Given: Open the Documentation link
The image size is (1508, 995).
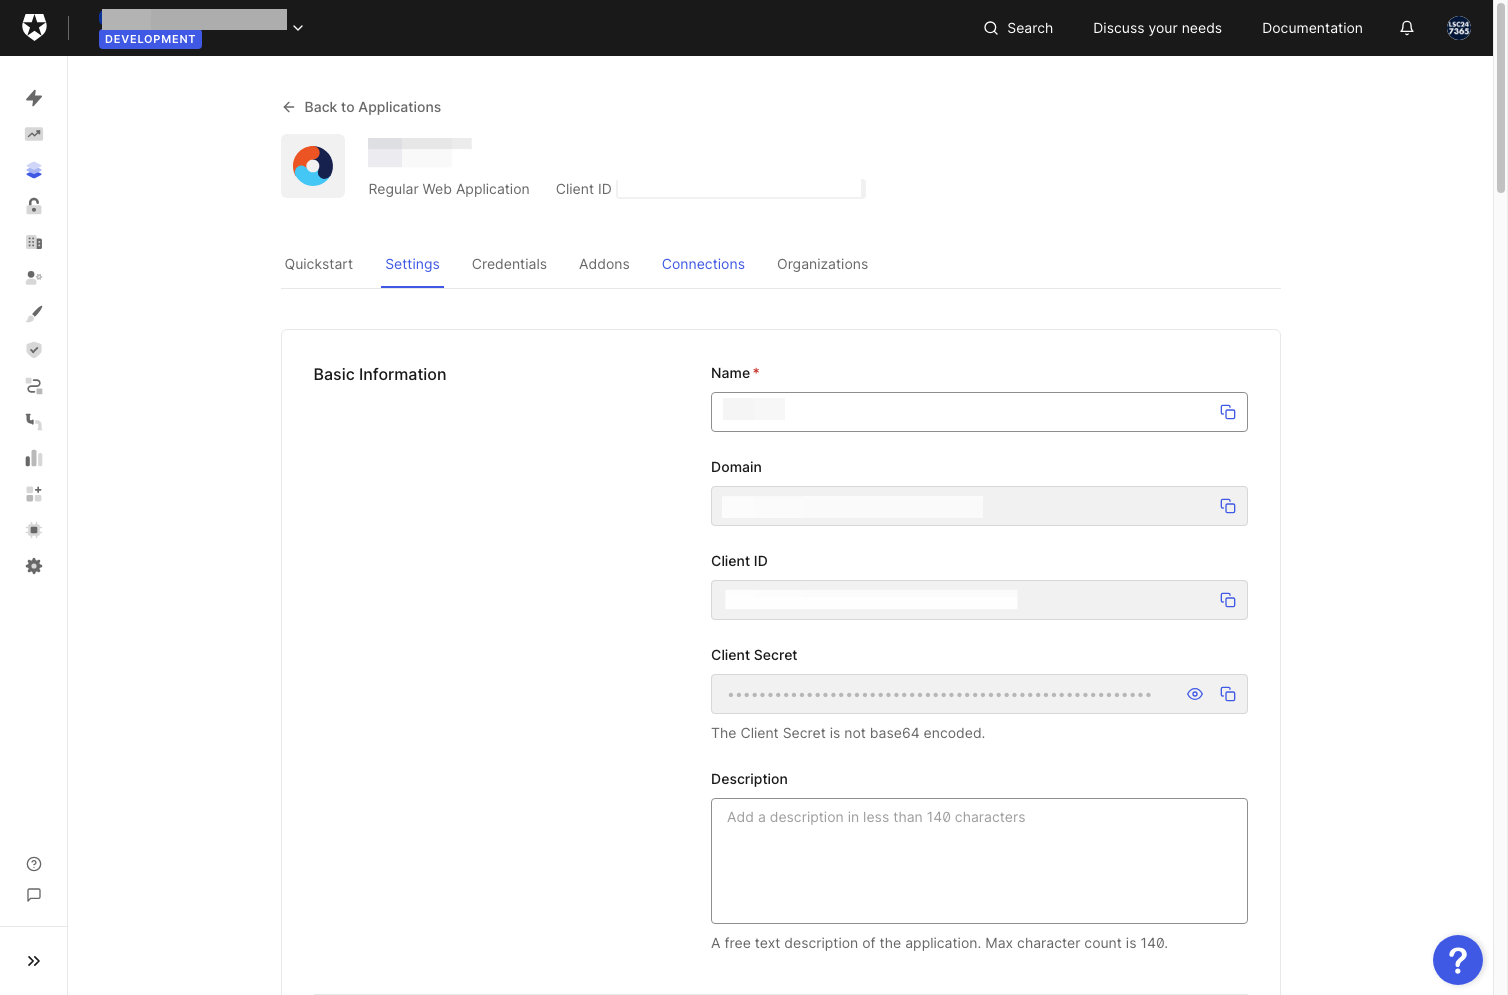Looking at the screenshot, I should point(1312,28).
